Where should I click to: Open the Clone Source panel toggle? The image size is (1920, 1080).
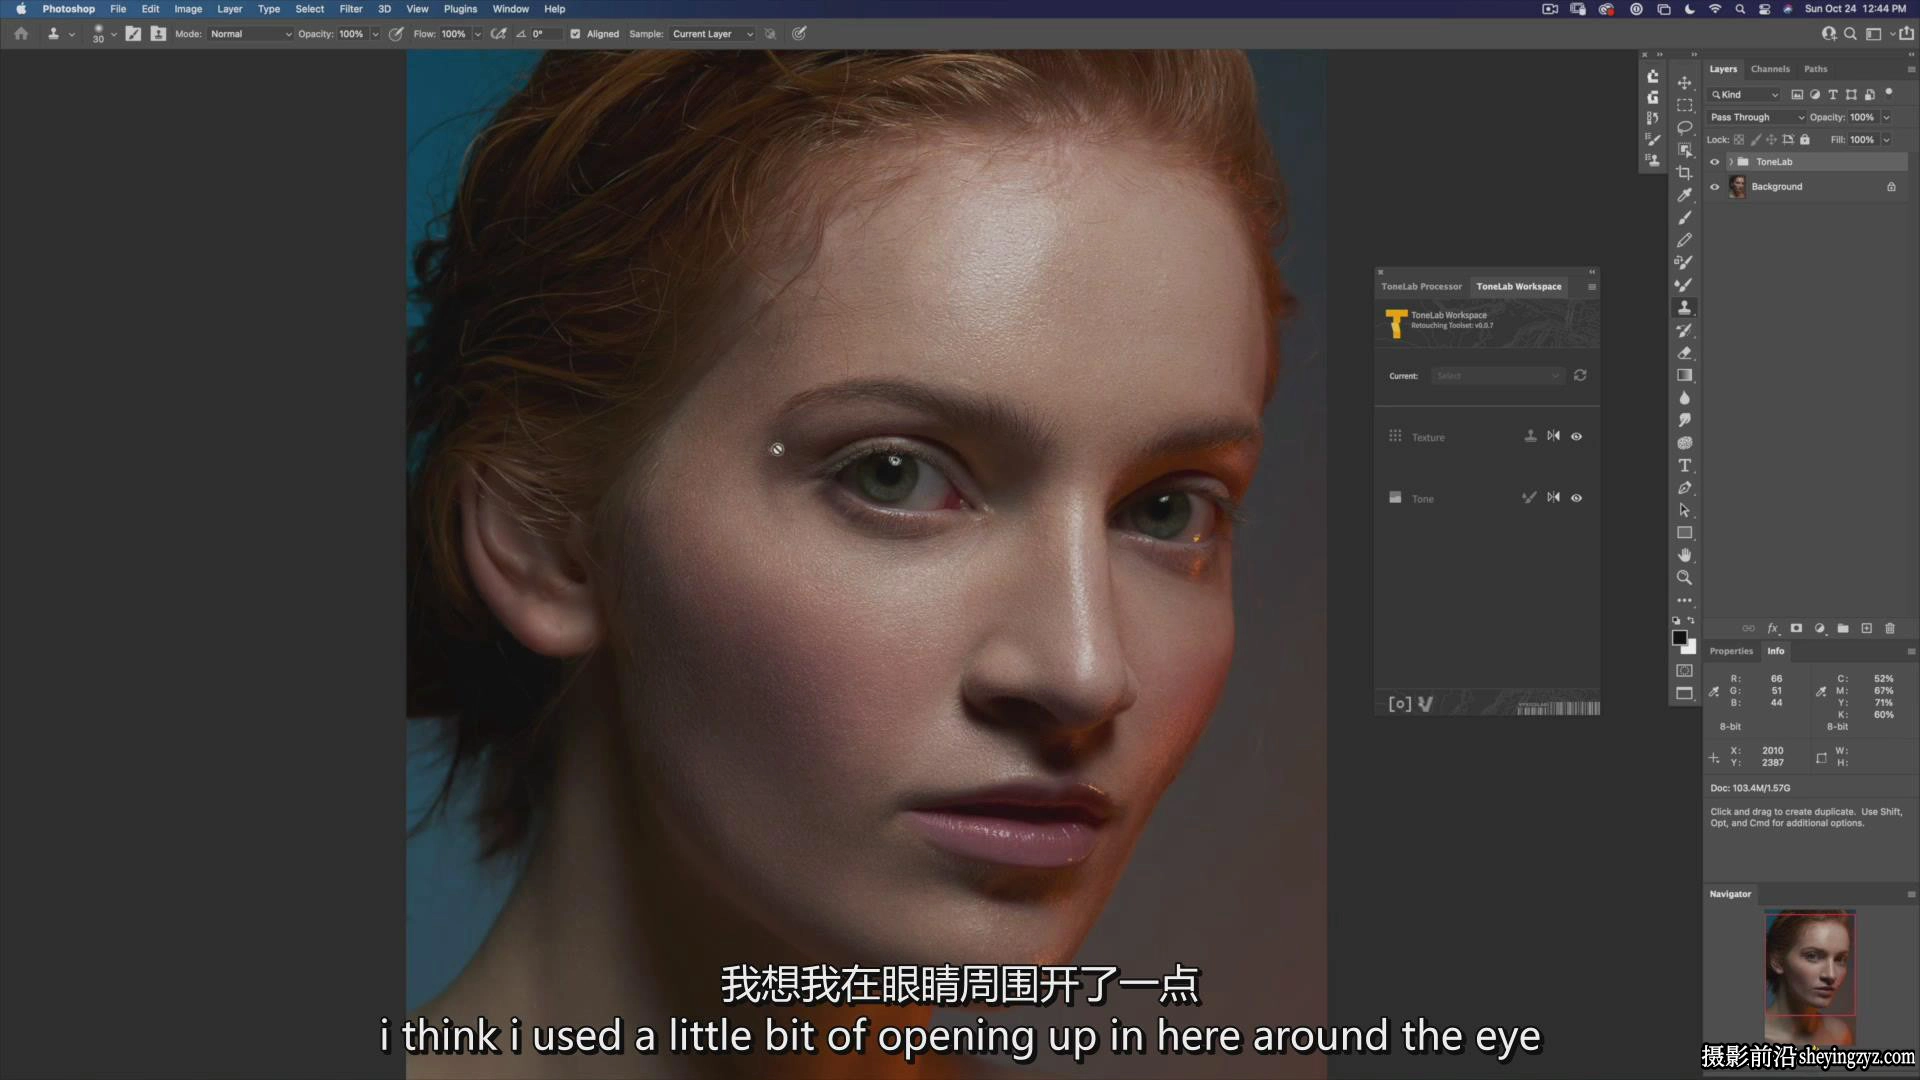158,33
